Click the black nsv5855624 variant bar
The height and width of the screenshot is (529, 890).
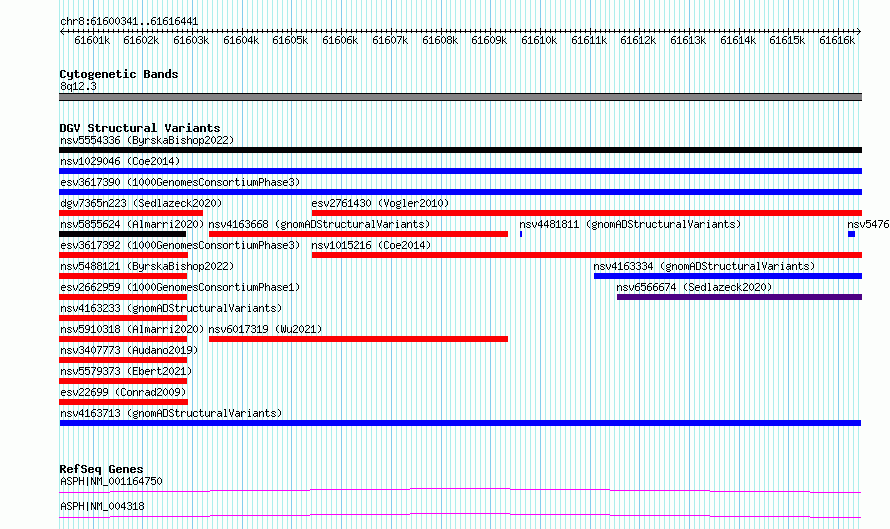(x=123, y=234)
